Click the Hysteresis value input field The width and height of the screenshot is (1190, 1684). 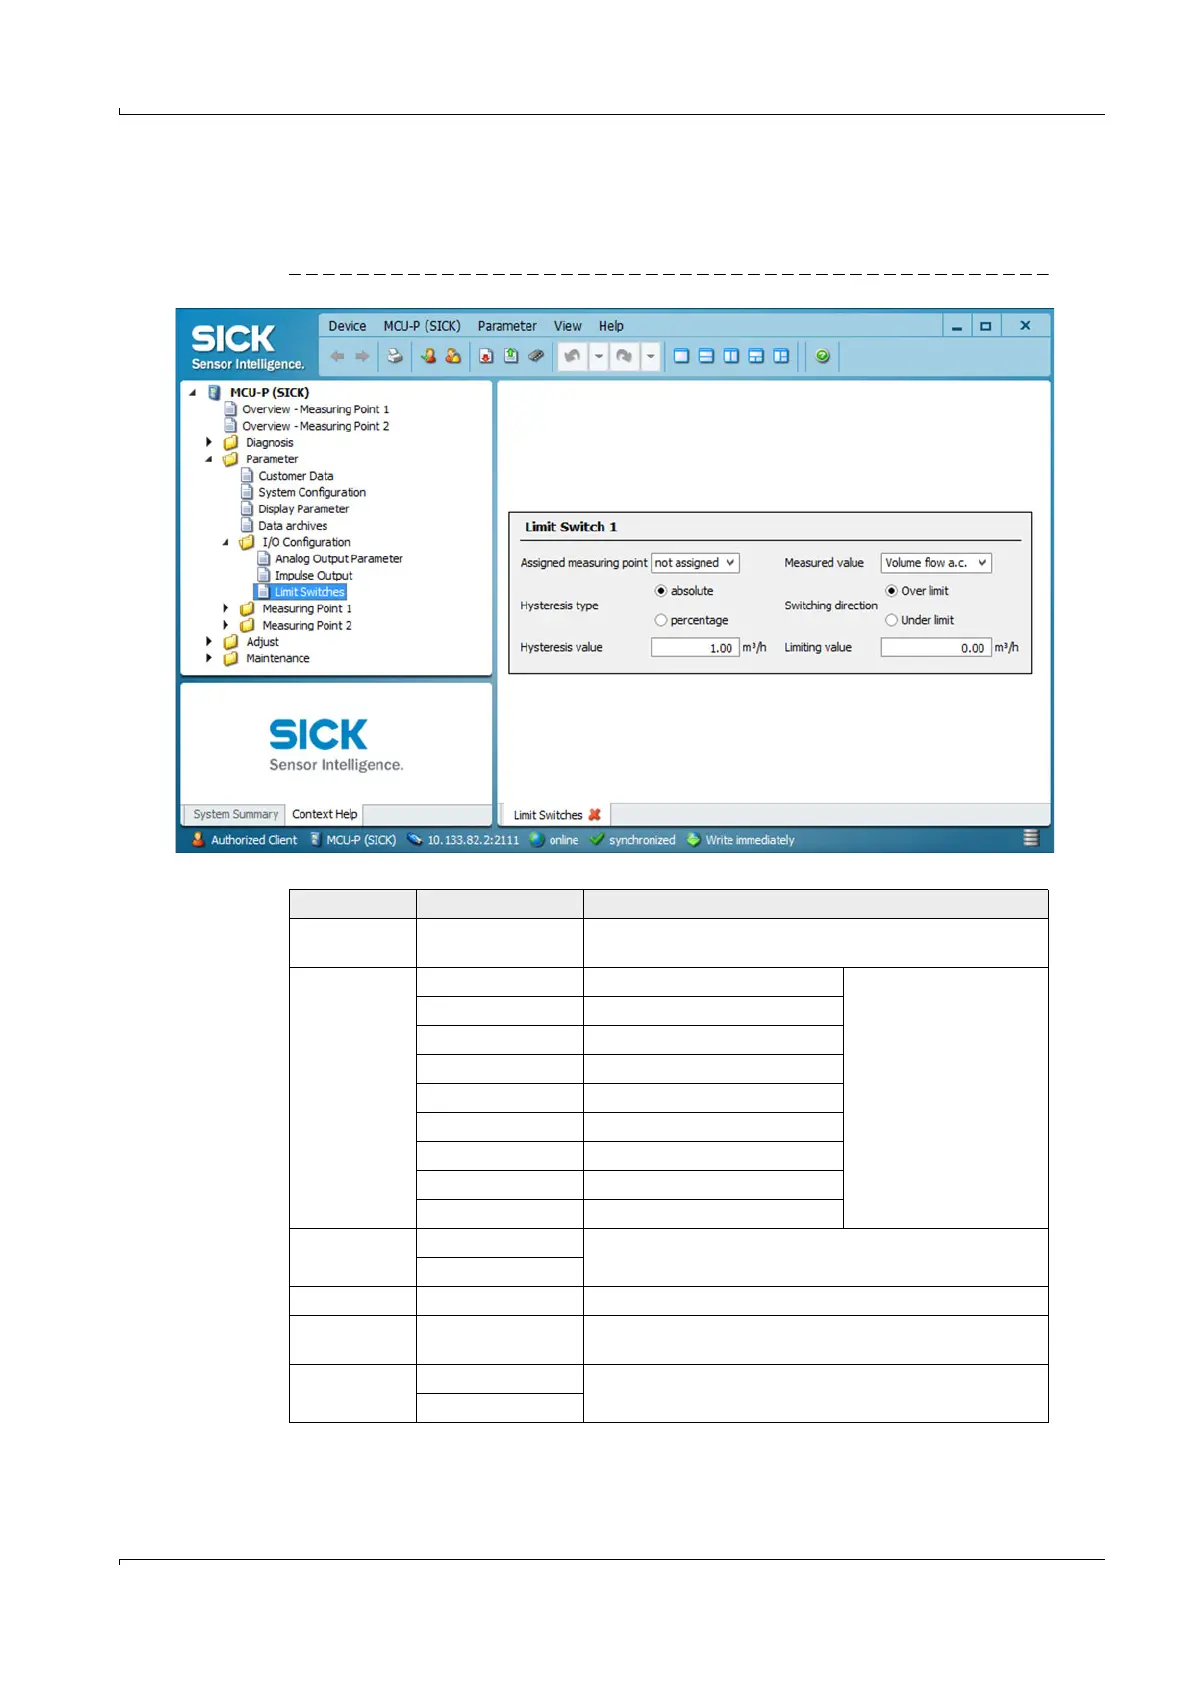pyautogui.click(x=695, y=648)
